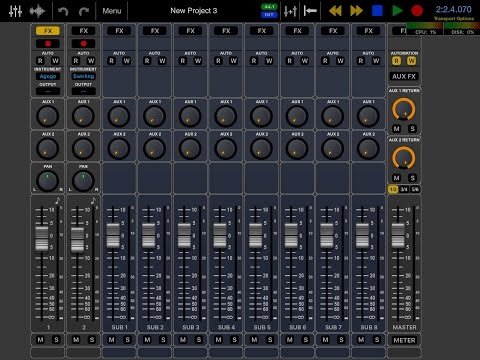Select the 3/4 aux page tab
The width and height of the screenshot is (480, 360).
tap(404, 189)
